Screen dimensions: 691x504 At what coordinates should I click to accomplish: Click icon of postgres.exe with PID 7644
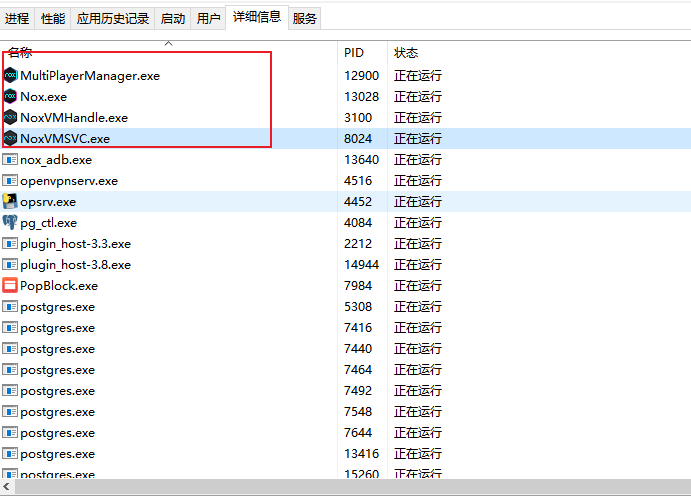[x=10, y=433]
